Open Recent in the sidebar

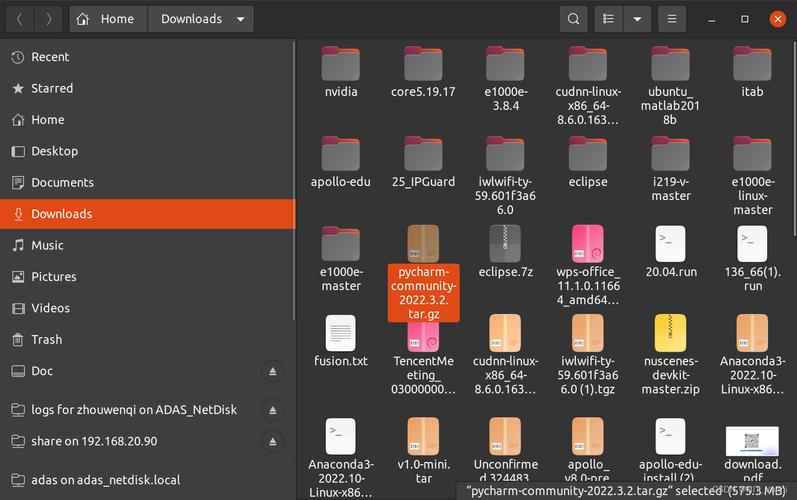pyautogui.click(x=147, y=57)
